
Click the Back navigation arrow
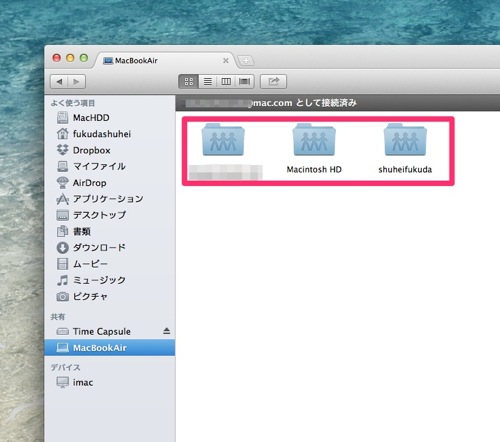pyautogui.click(x=59, y=82)
